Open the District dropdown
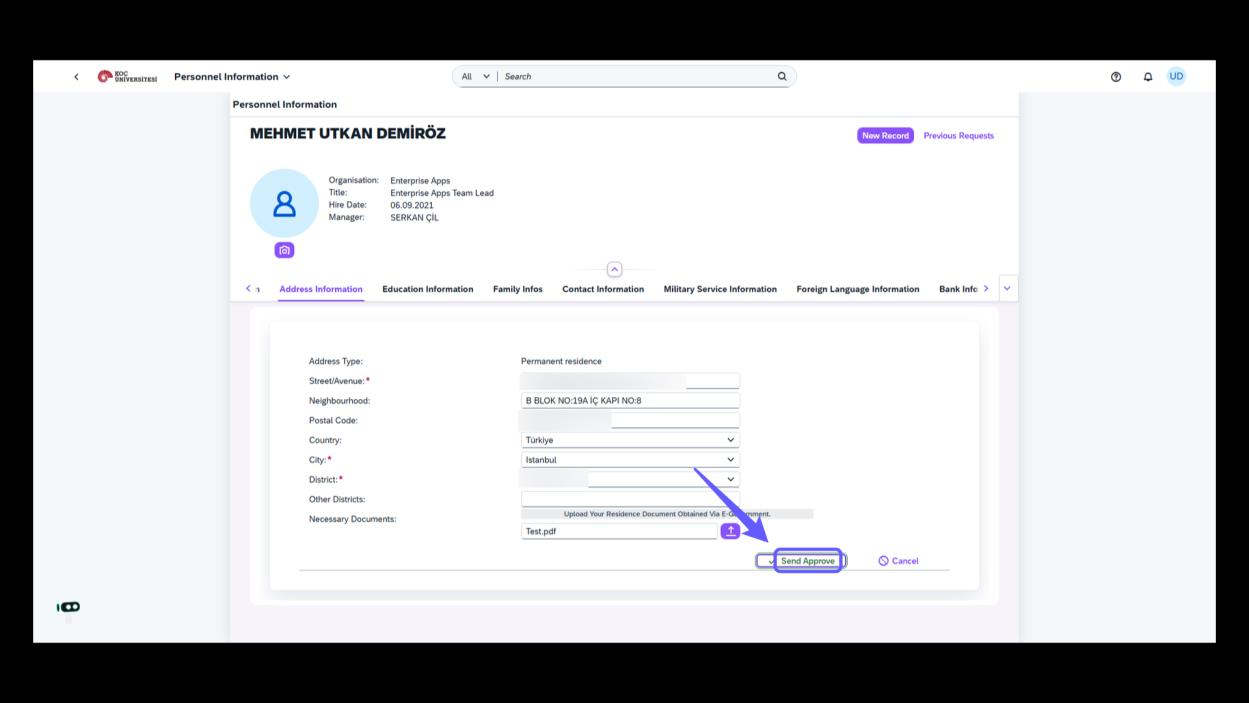1249x703 pixels. (630, 479)
